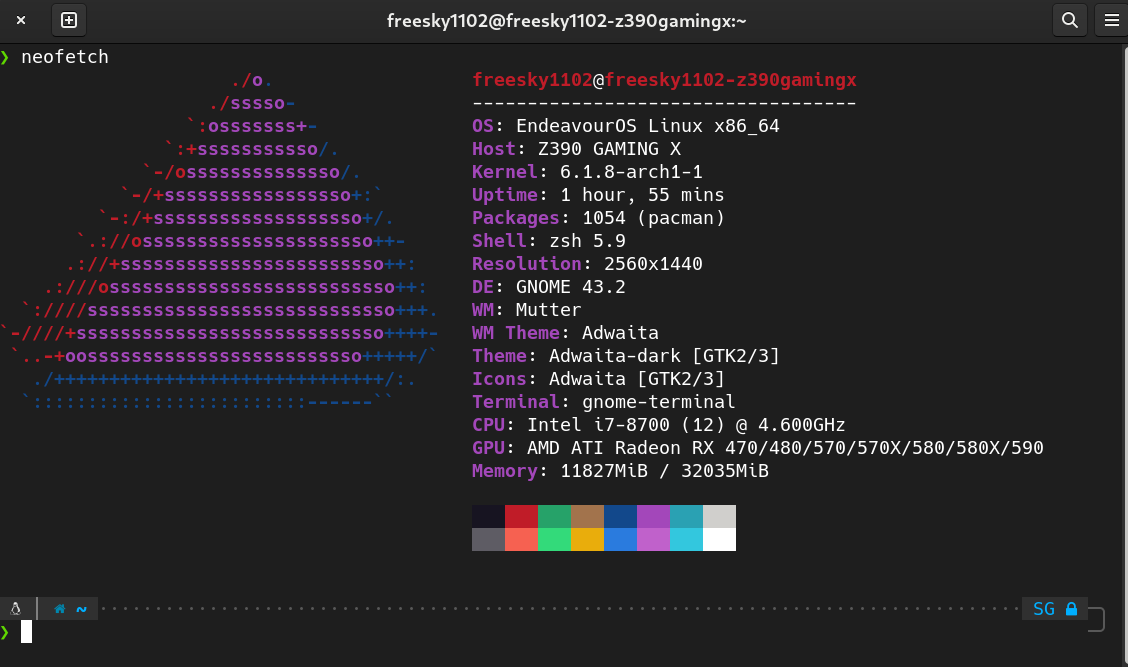This screenshot has width=1128, height=667.
Task: Click the CPU: Intel i7-8700 line
Action: point(658,425)
